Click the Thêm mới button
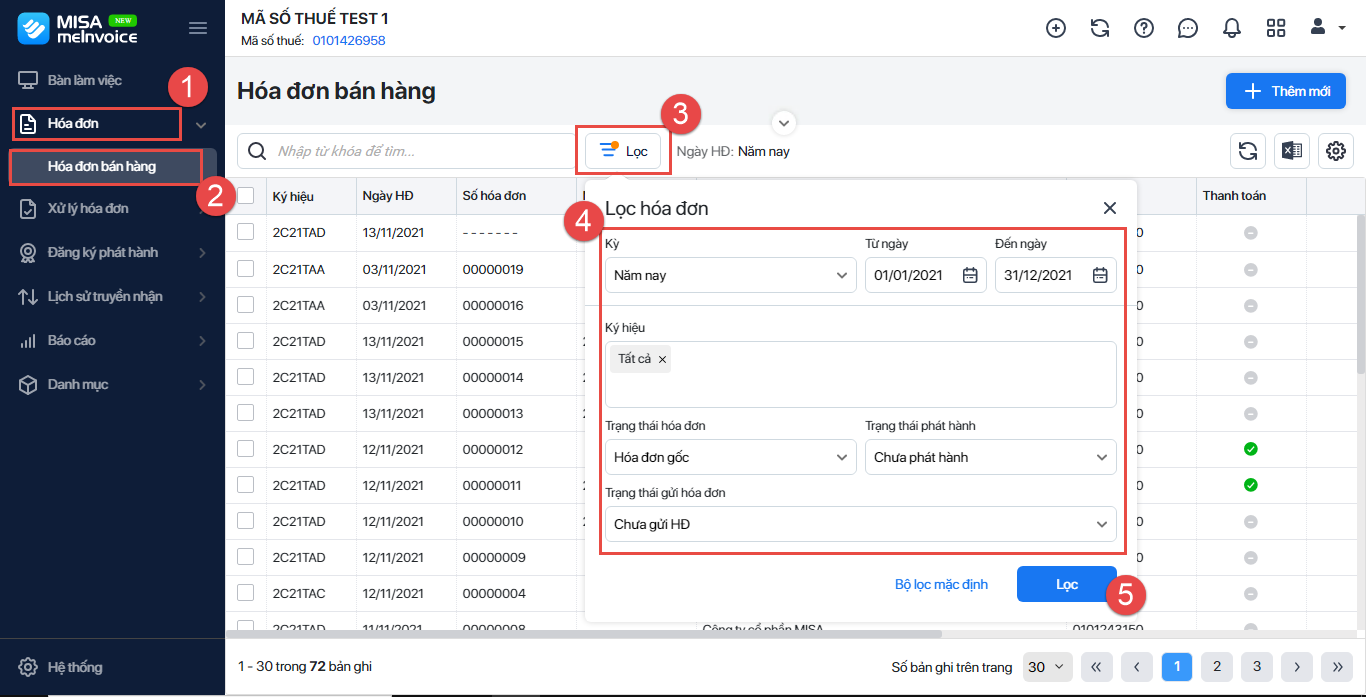 1285,91
